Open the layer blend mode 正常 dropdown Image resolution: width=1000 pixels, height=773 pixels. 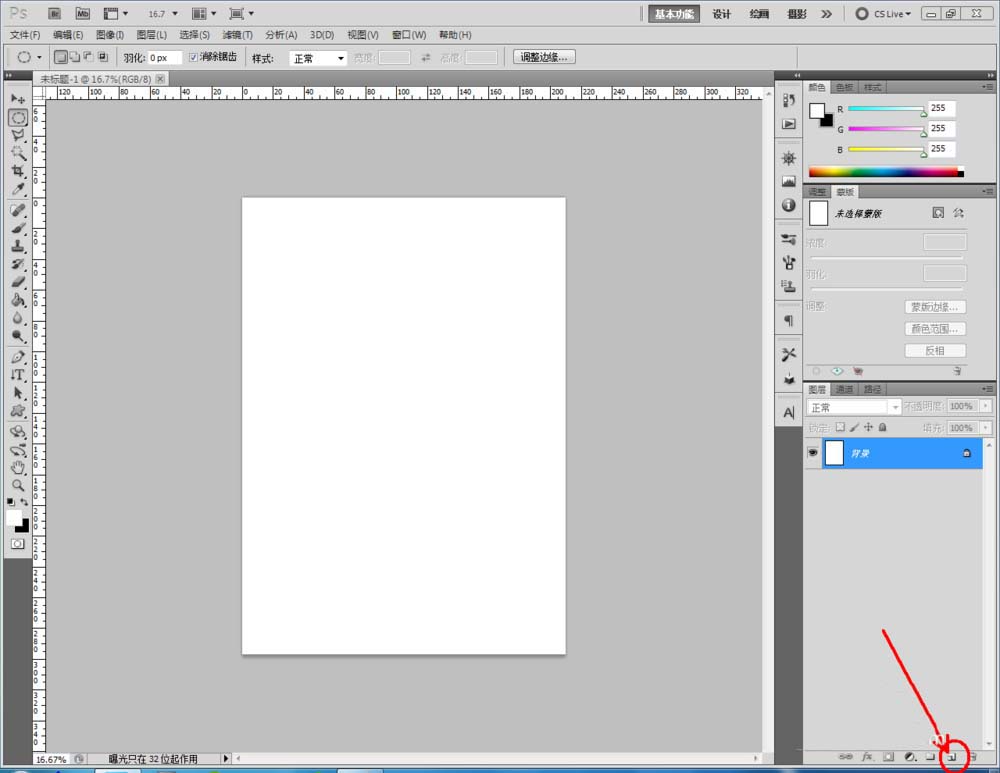pos(854,407)
